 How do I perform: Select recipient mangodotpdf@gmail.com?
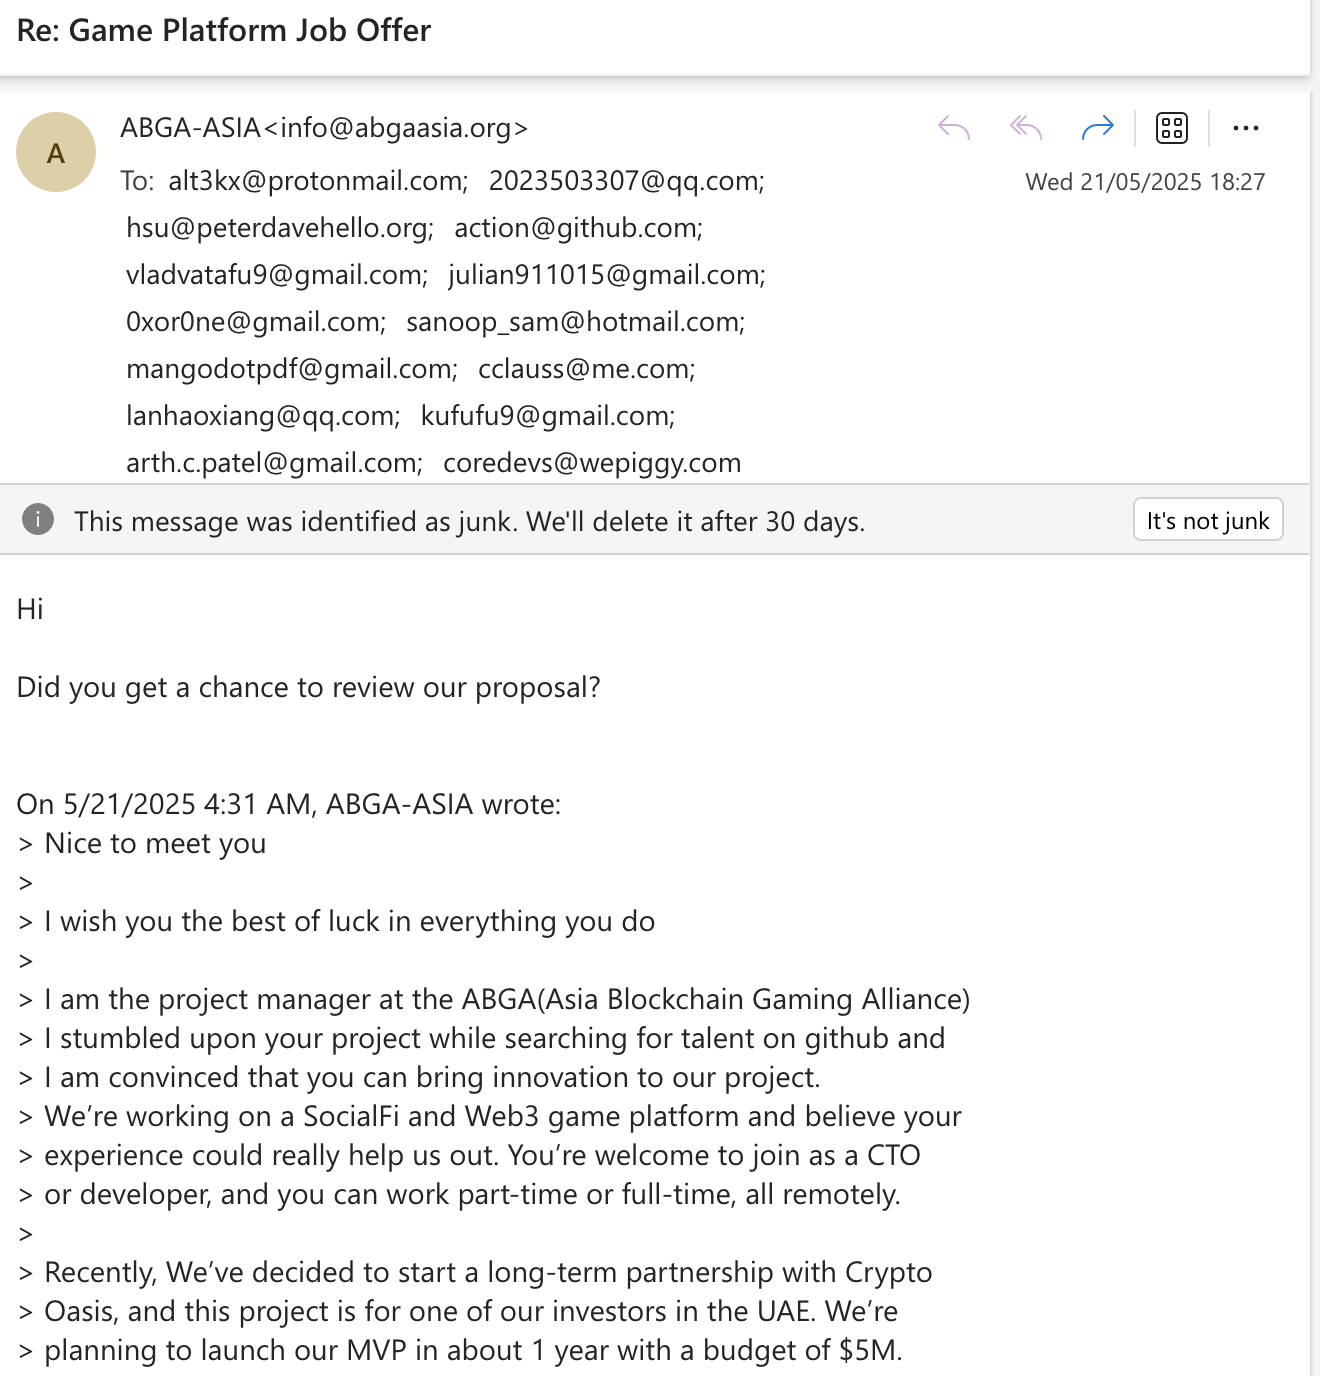tap(291, 369)
